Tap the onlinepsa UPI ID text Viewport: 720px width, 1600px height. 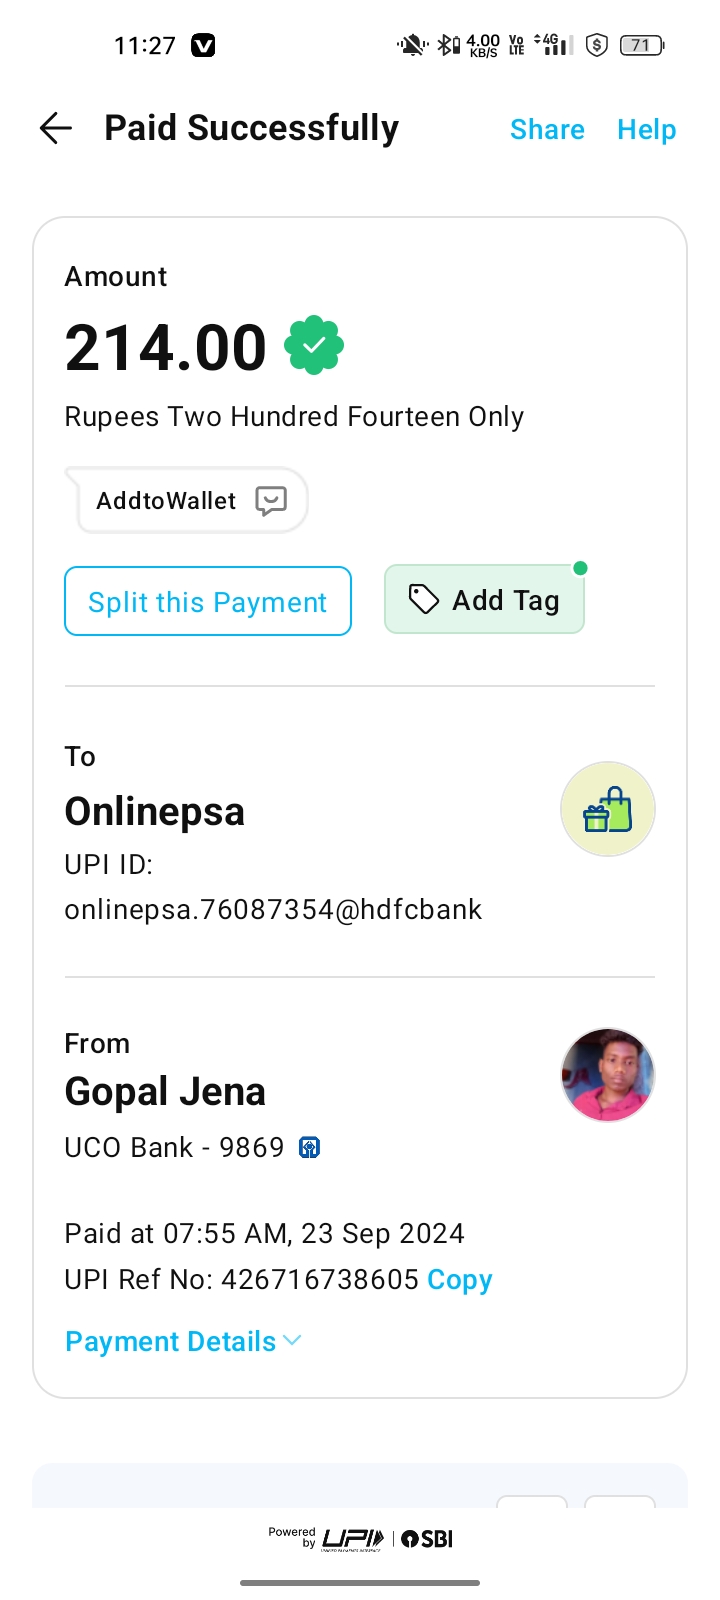(273, 910)
